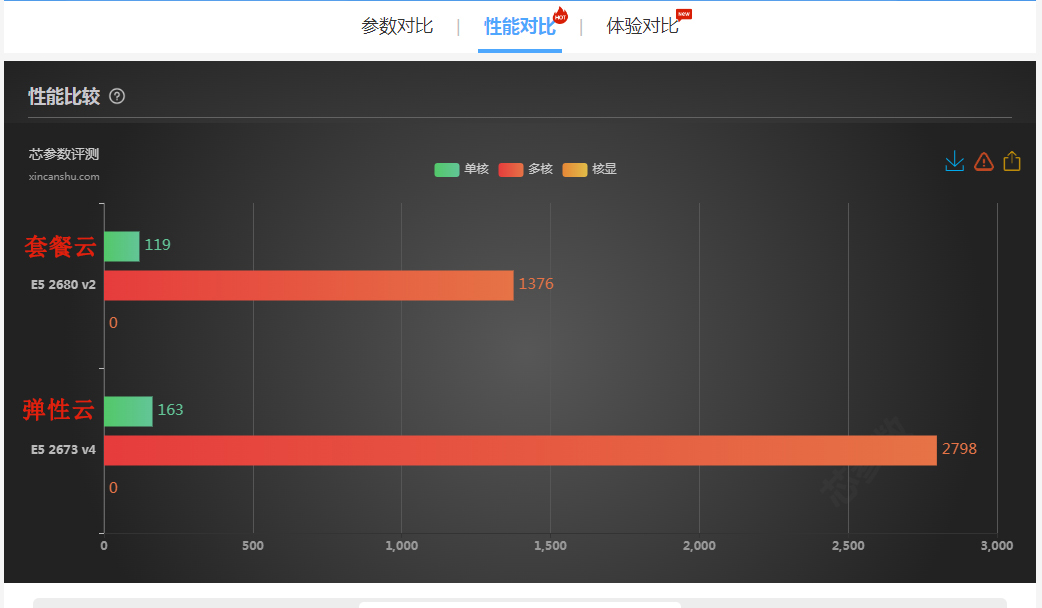The height and width of the screenshot is (608, 1042).
Task: Click the yellow share export icon
Action: [x=1012, y=161]
